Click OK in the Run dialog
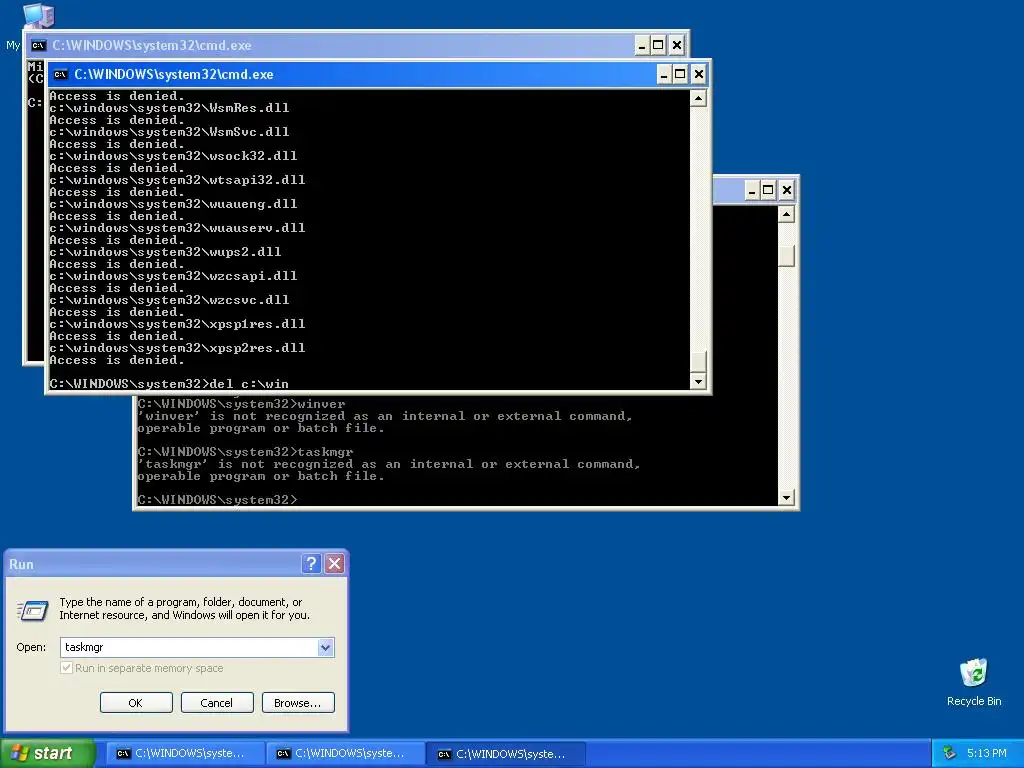Image resolution: width=1024 pixels, height=768 pixels. pos(136,703)
